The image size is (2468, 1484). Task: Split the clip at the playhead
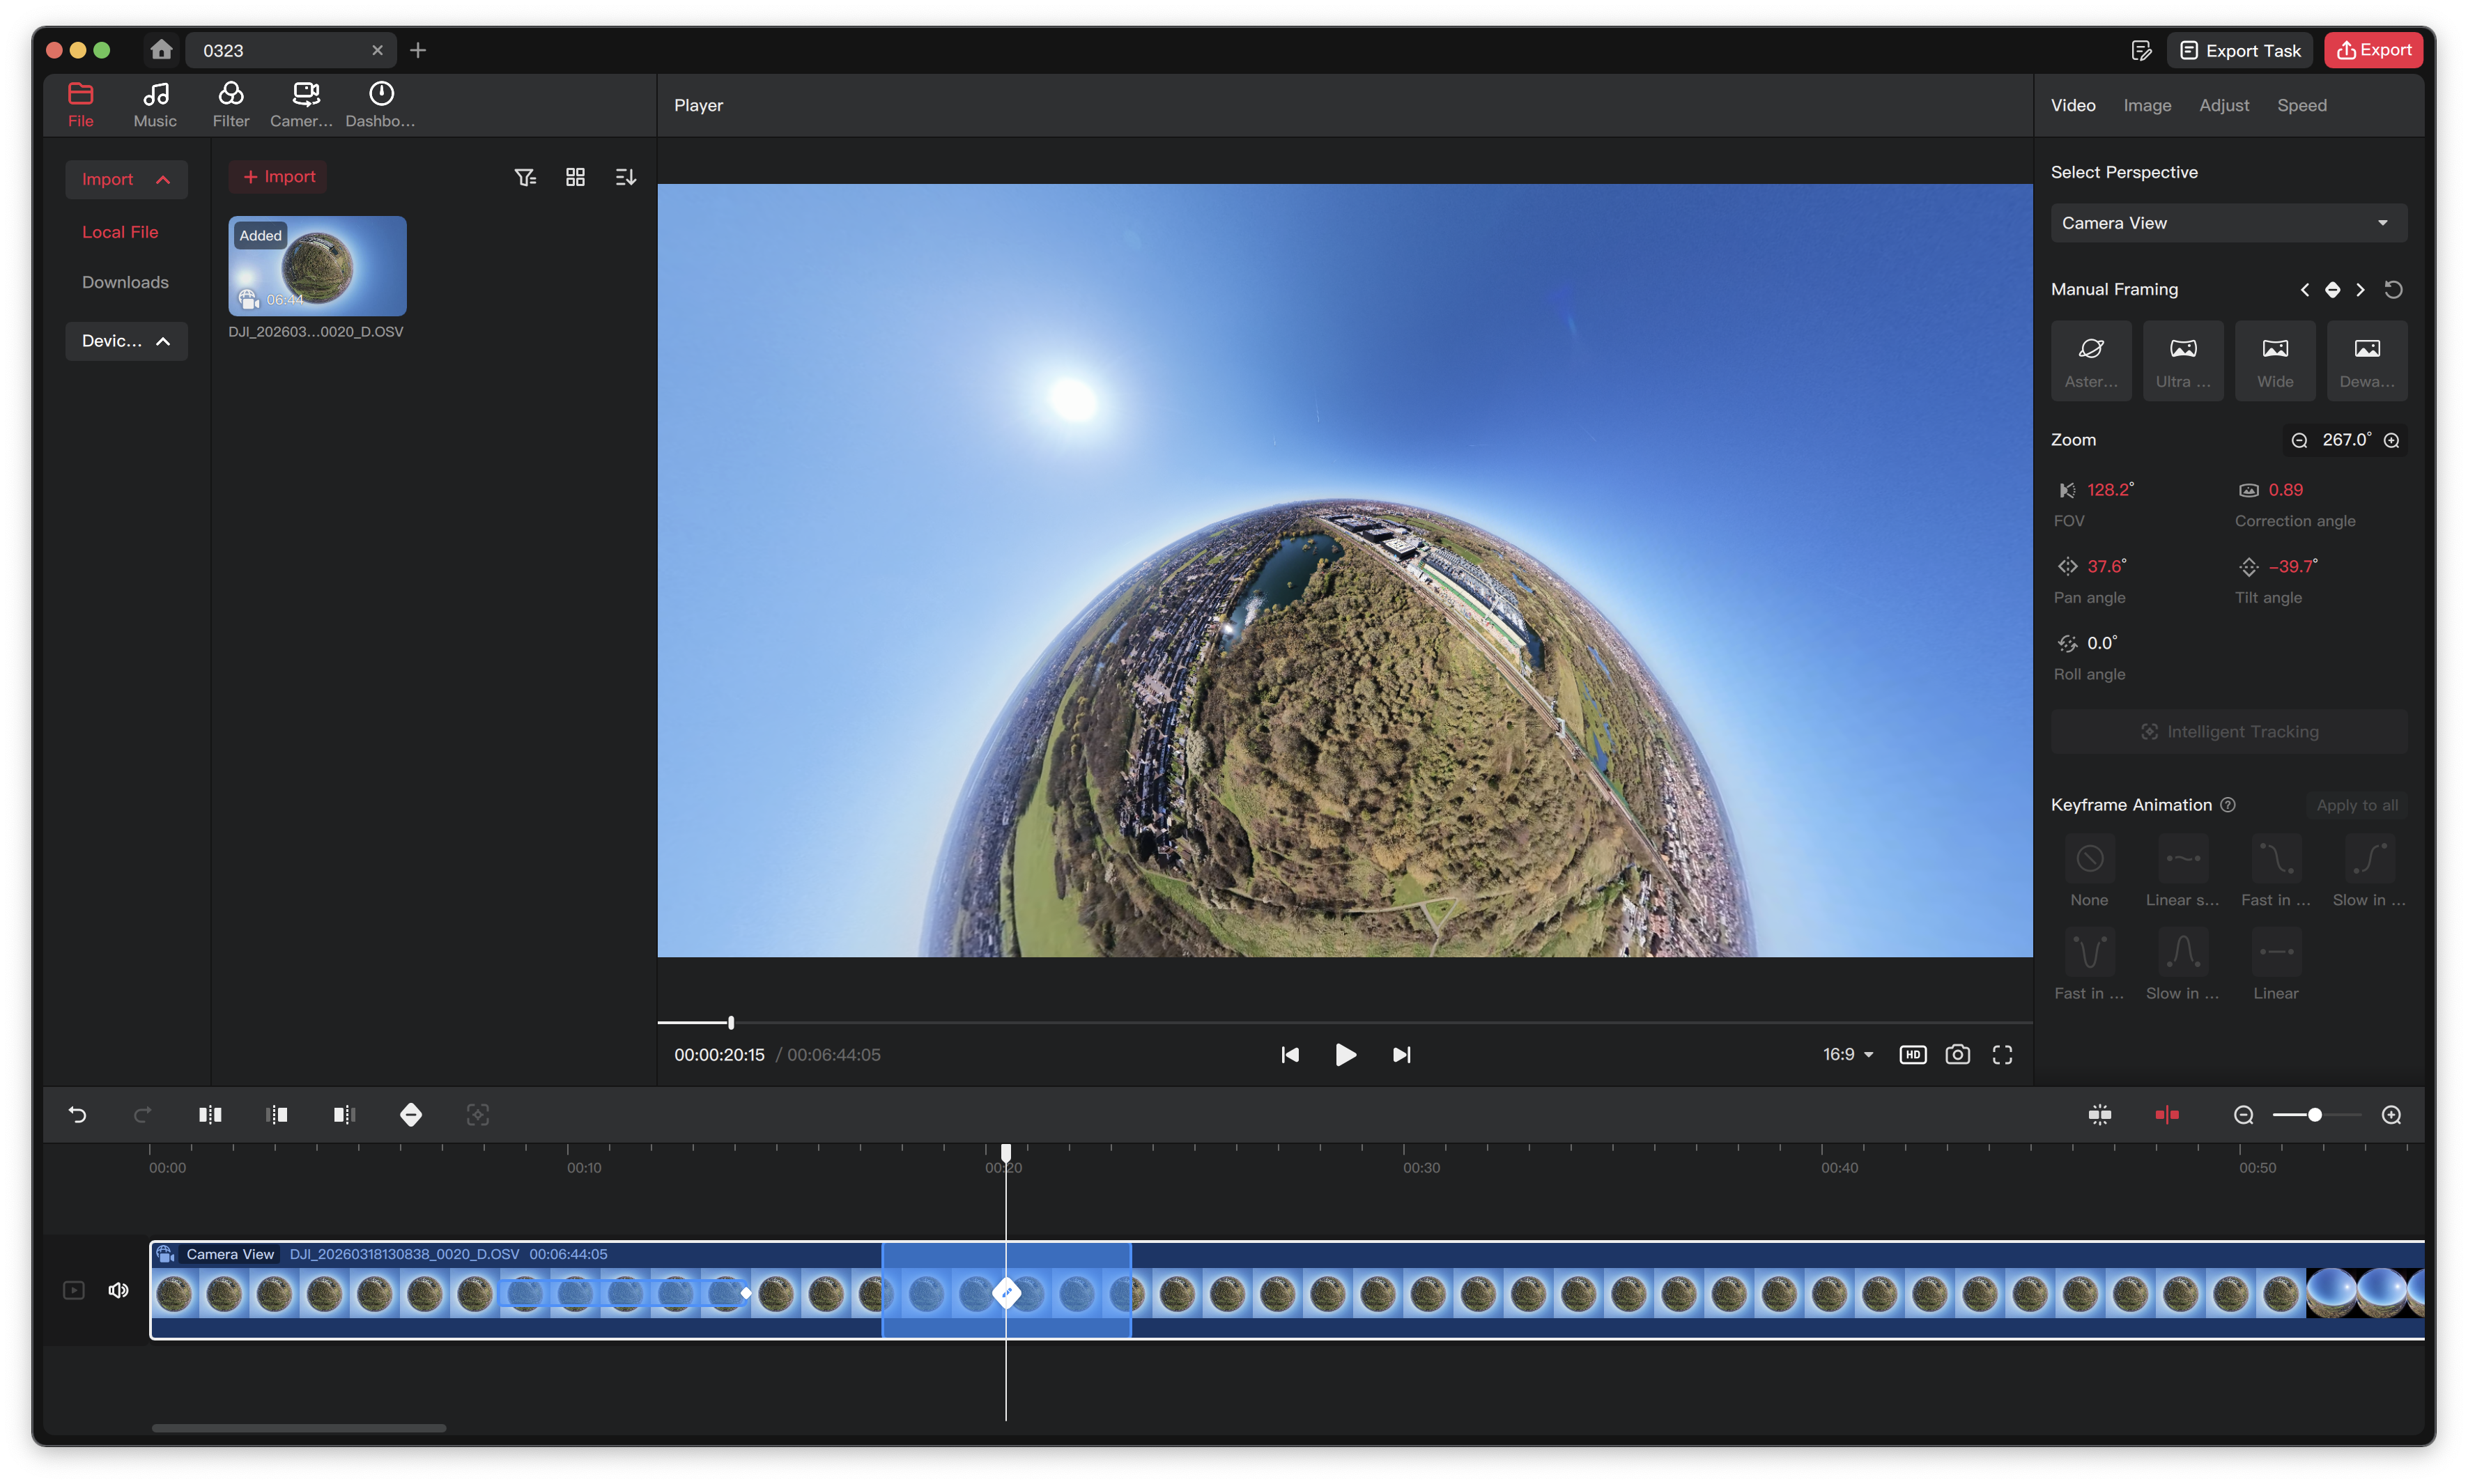(x=210, y=1114)
